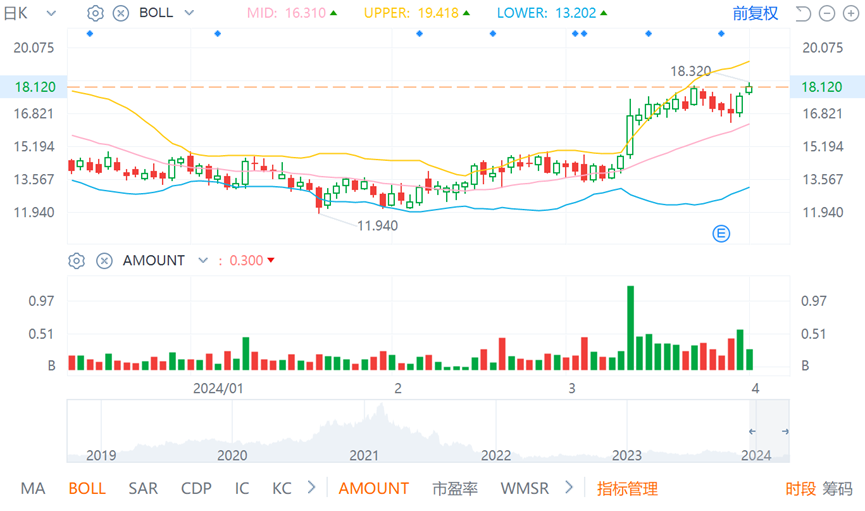The width and height of the screenshot is (865, 511).
Task: Select the AMOUNT sub indicator tab
Action: [x=373, y=488]
